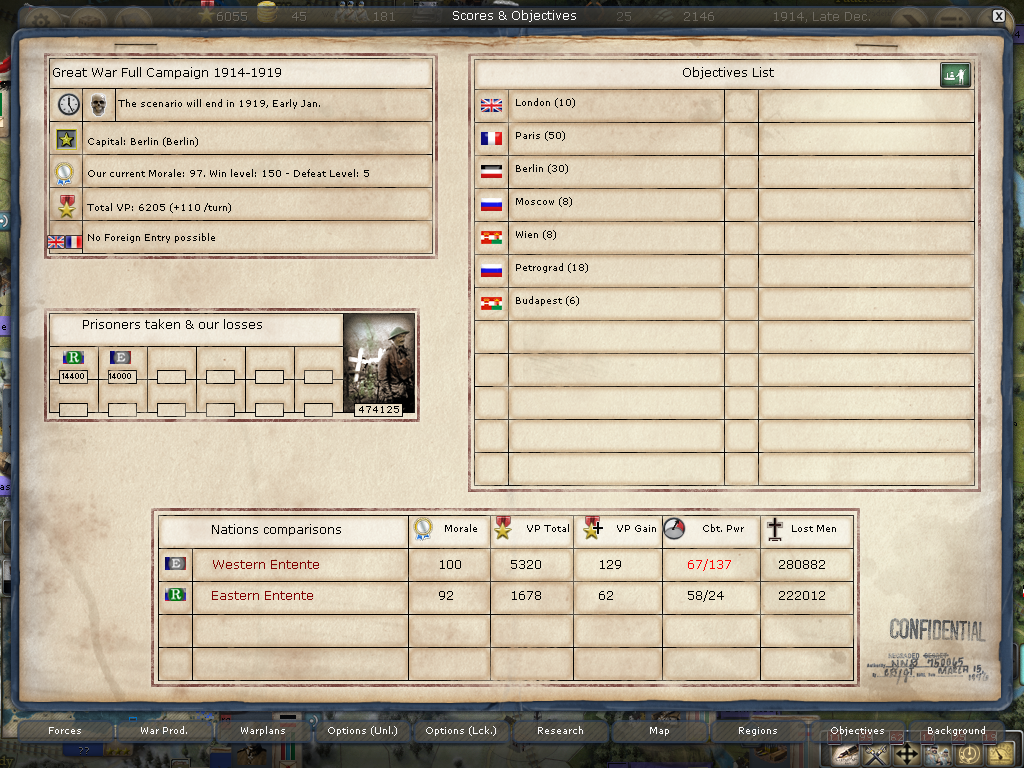
Task: Click the skull icon near scenario end text
Action: 98,105
